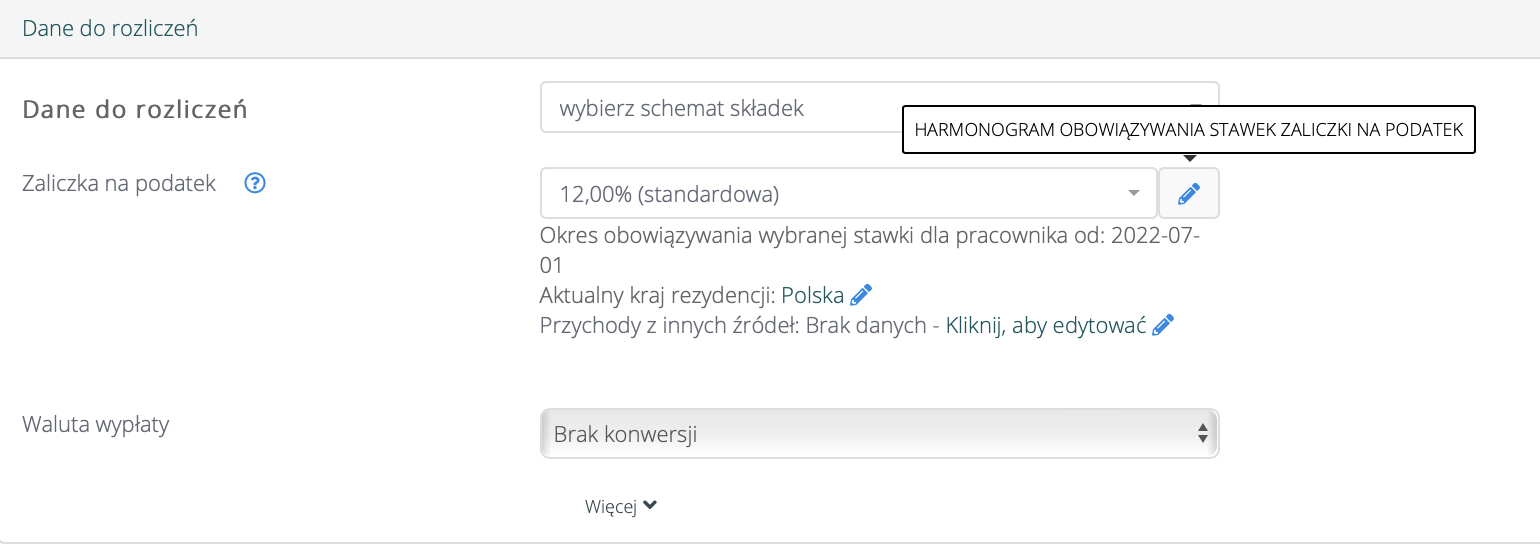Viewport: 1540px width, 548px height.
Task: Click the "Kliknij, aby edytować" link
Action: pos(1045,325)
